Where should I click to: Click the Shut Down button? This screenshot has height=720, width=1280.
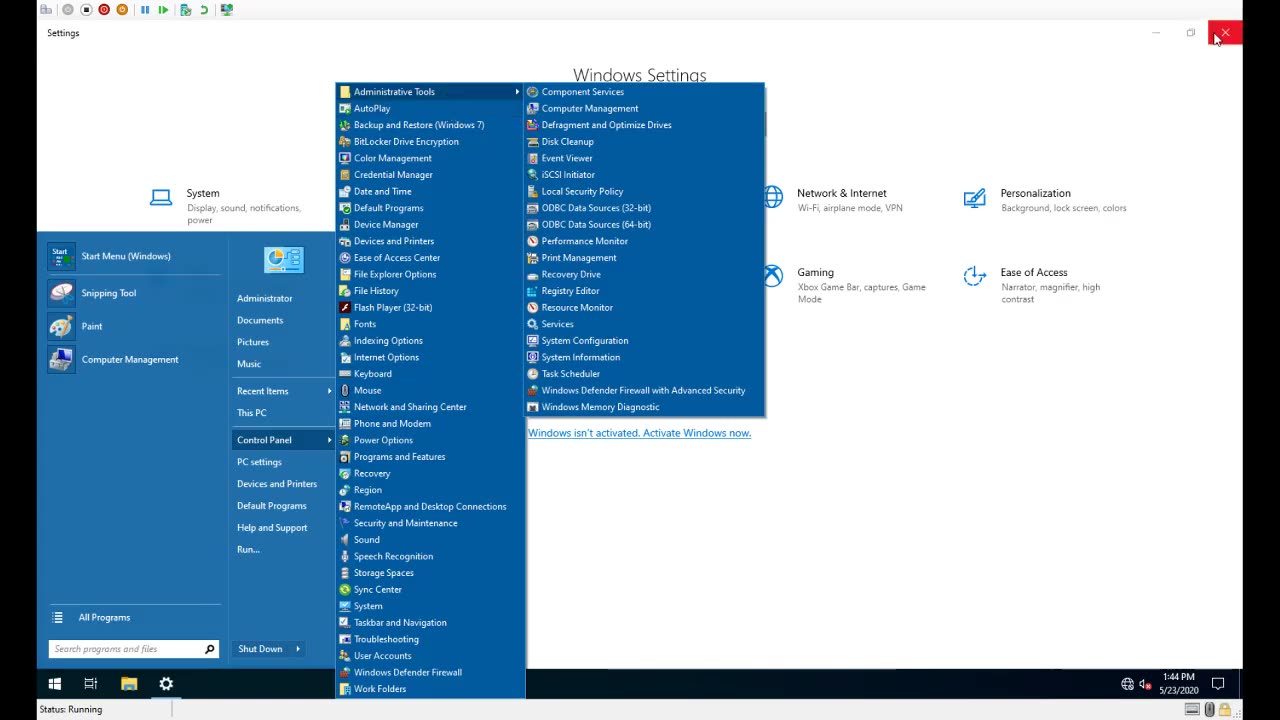tap(260, 649)
